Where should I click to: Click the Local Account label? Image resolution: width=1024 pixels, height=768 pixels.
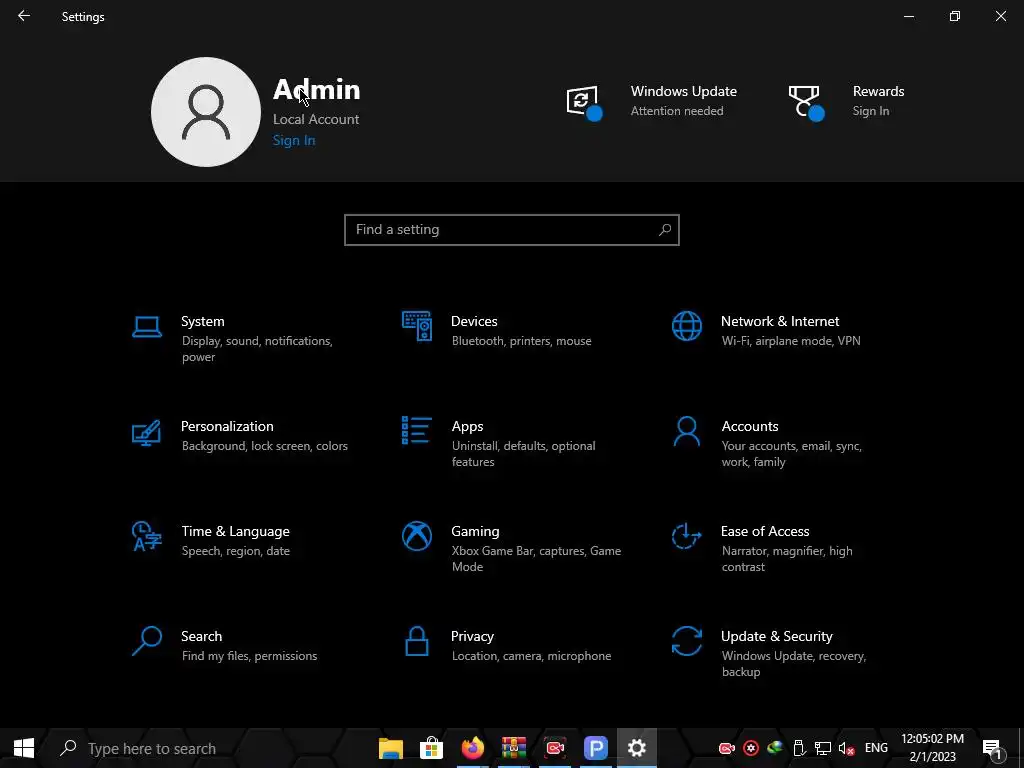[316, 120]
